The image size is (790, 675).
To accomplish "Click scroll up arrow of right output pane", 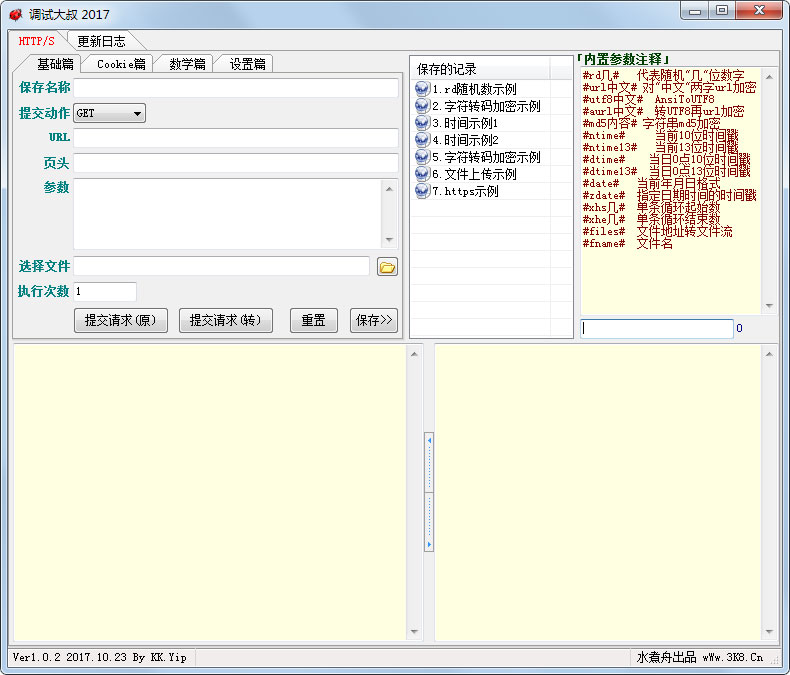I will [x=769, y=354].
